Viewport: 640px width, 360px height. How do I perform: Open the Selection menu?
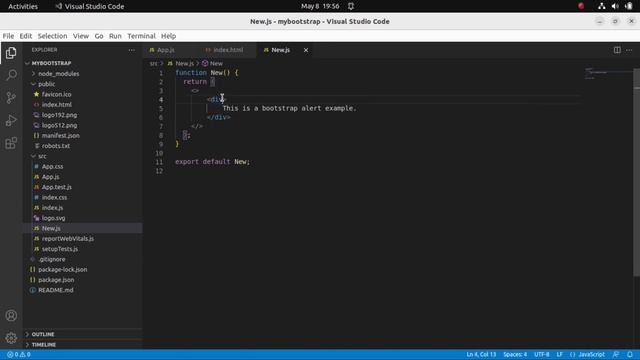(x=52, y=36)
